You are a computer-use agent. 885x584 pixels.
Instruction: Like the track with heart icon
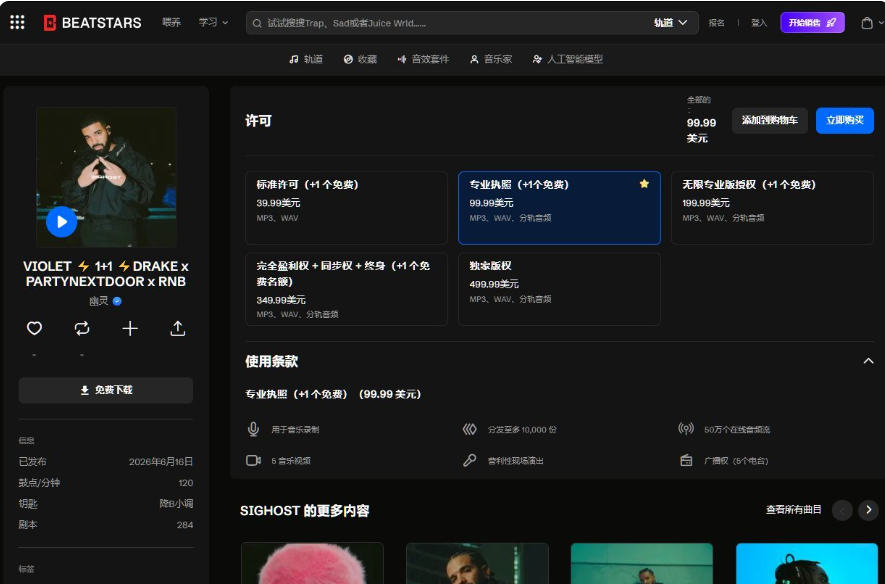point(34,328)
